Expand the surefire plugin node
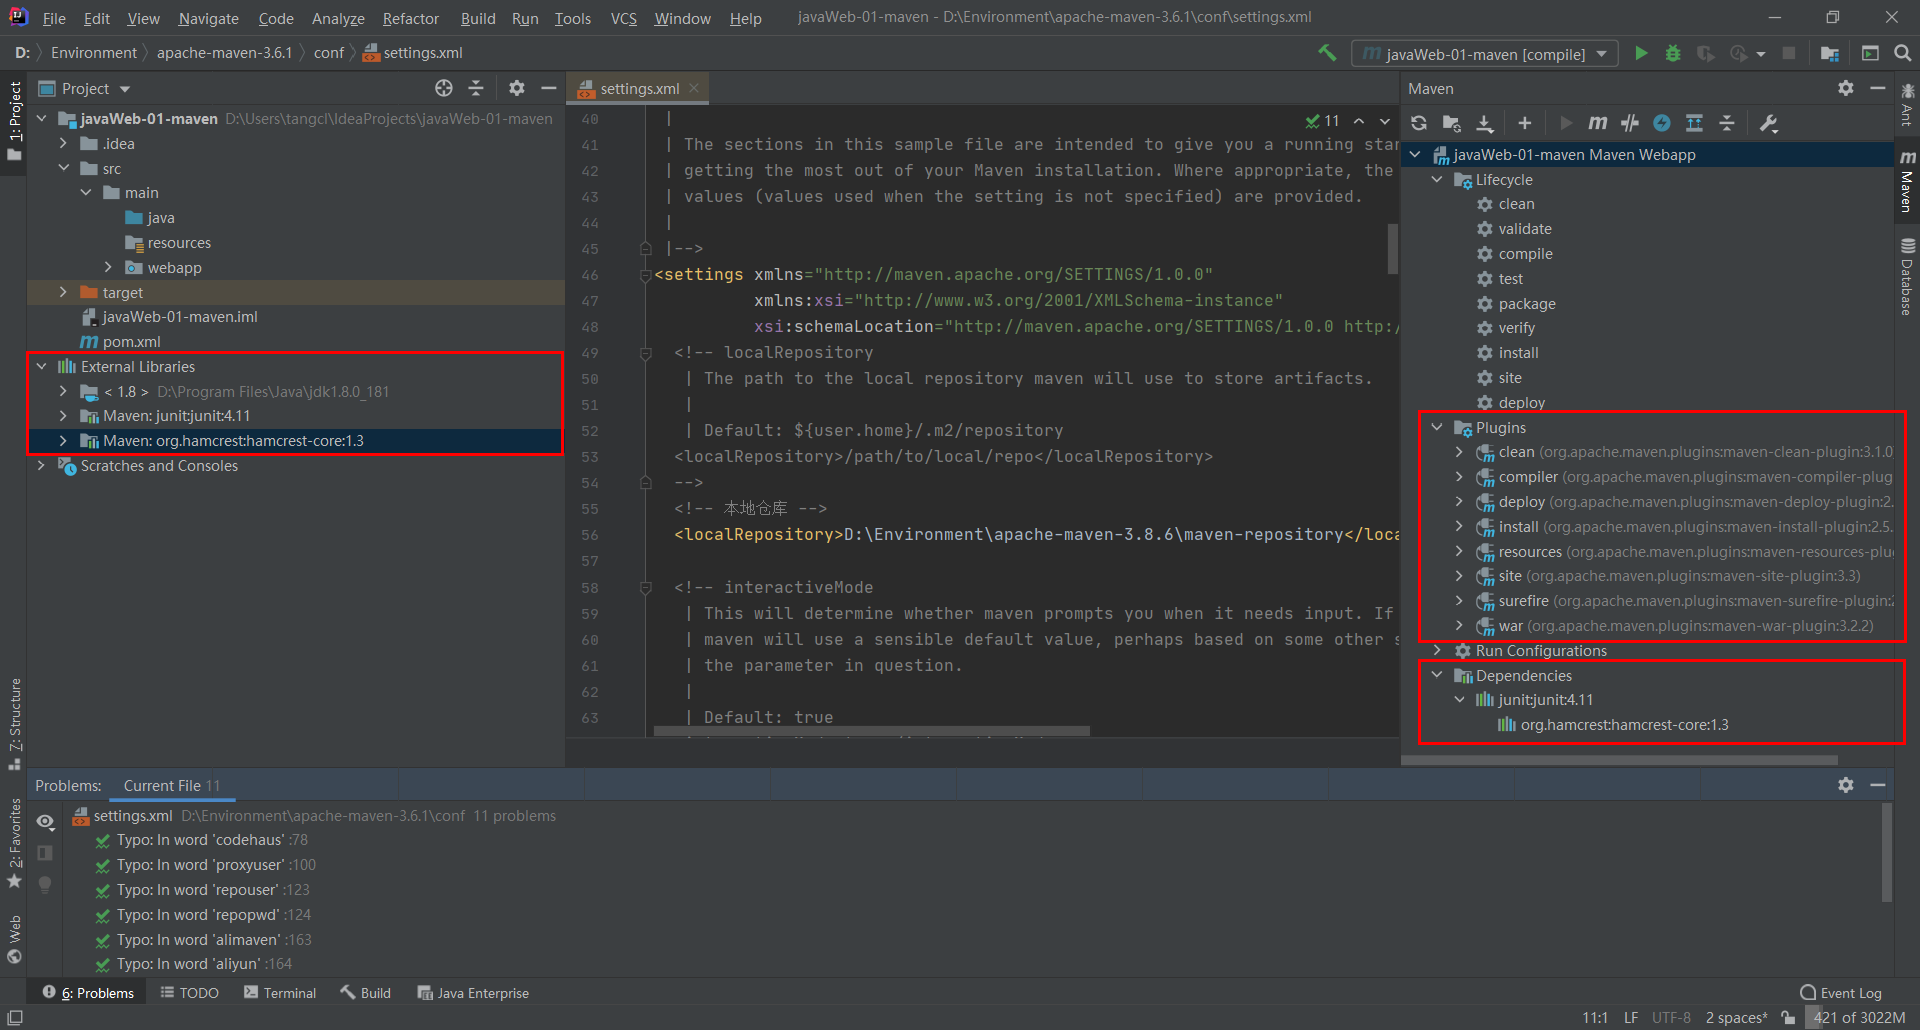This screenshot has width=1920, height=1030. (x=1459, y=601)
